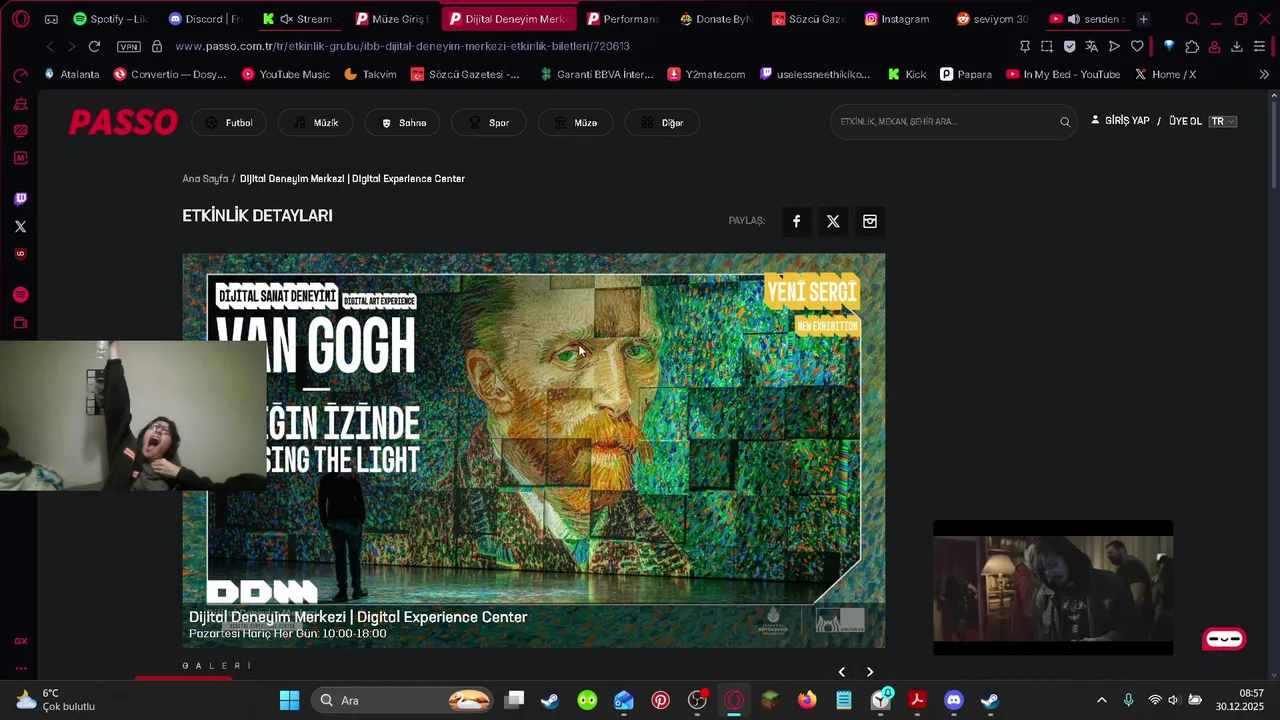This screenshot has width=1280, height=720.
Task: Open the VPN badge in the address bar
Action: tap(129, 46)
